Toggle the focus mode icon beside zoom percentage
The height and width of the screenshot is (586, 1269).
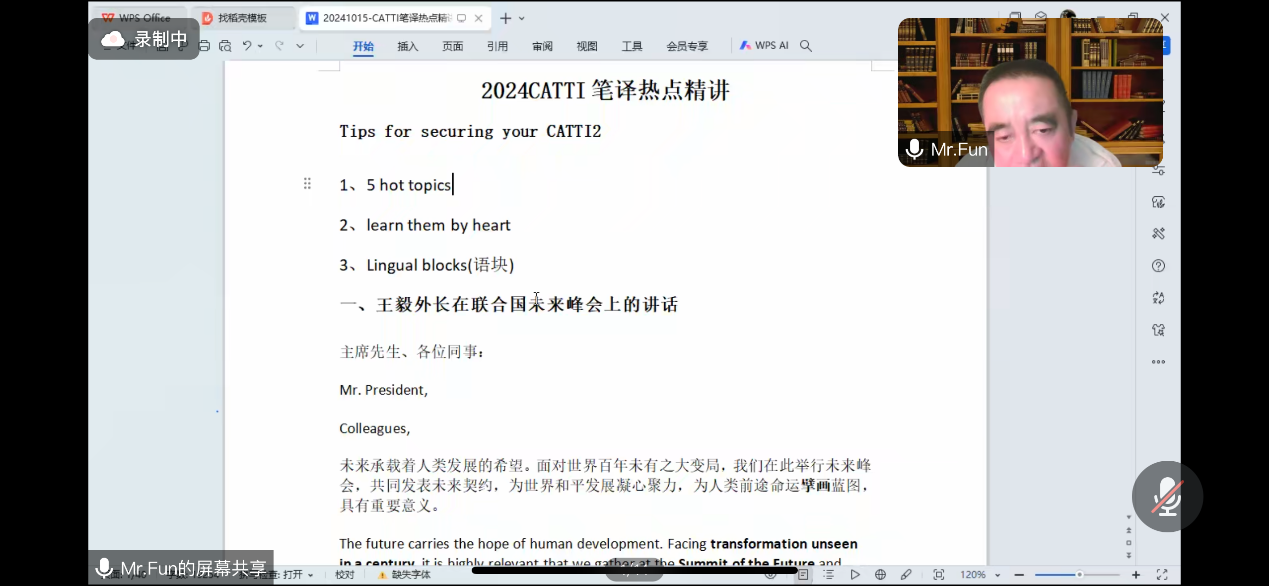tap(938, 575)
